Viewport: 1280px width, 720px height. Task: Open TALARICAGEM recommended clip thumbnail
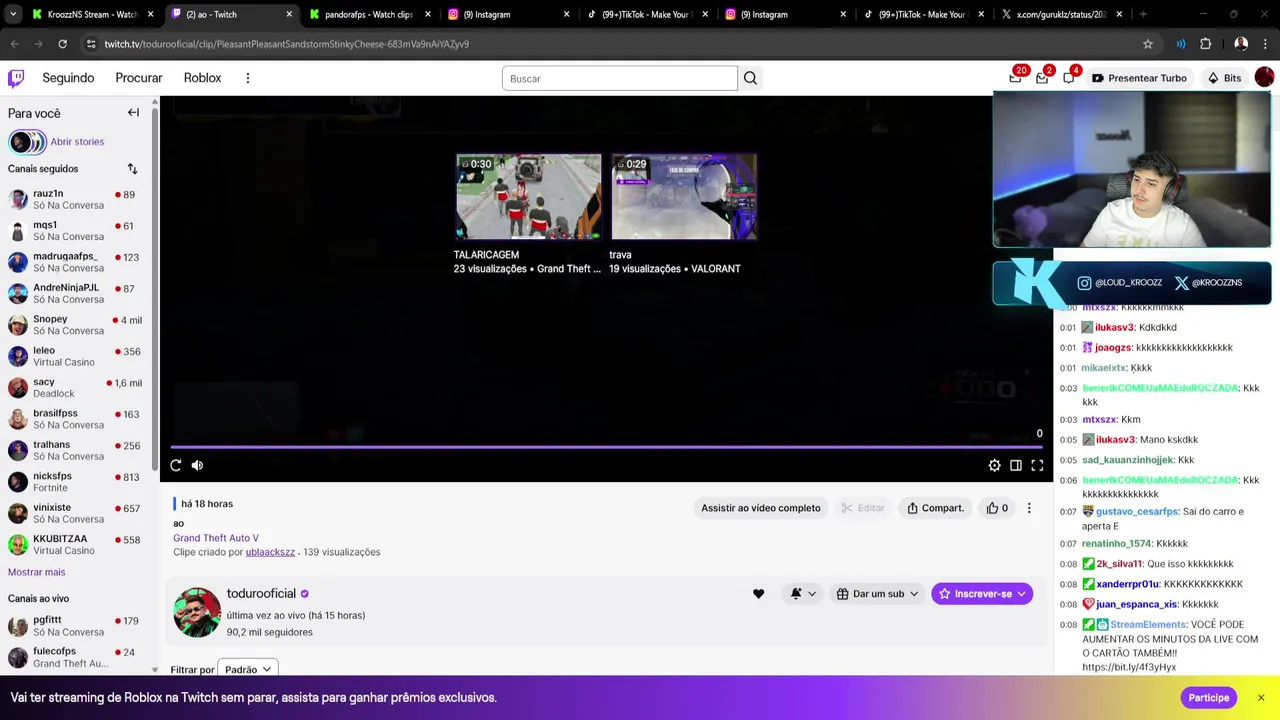click(528, 197)
